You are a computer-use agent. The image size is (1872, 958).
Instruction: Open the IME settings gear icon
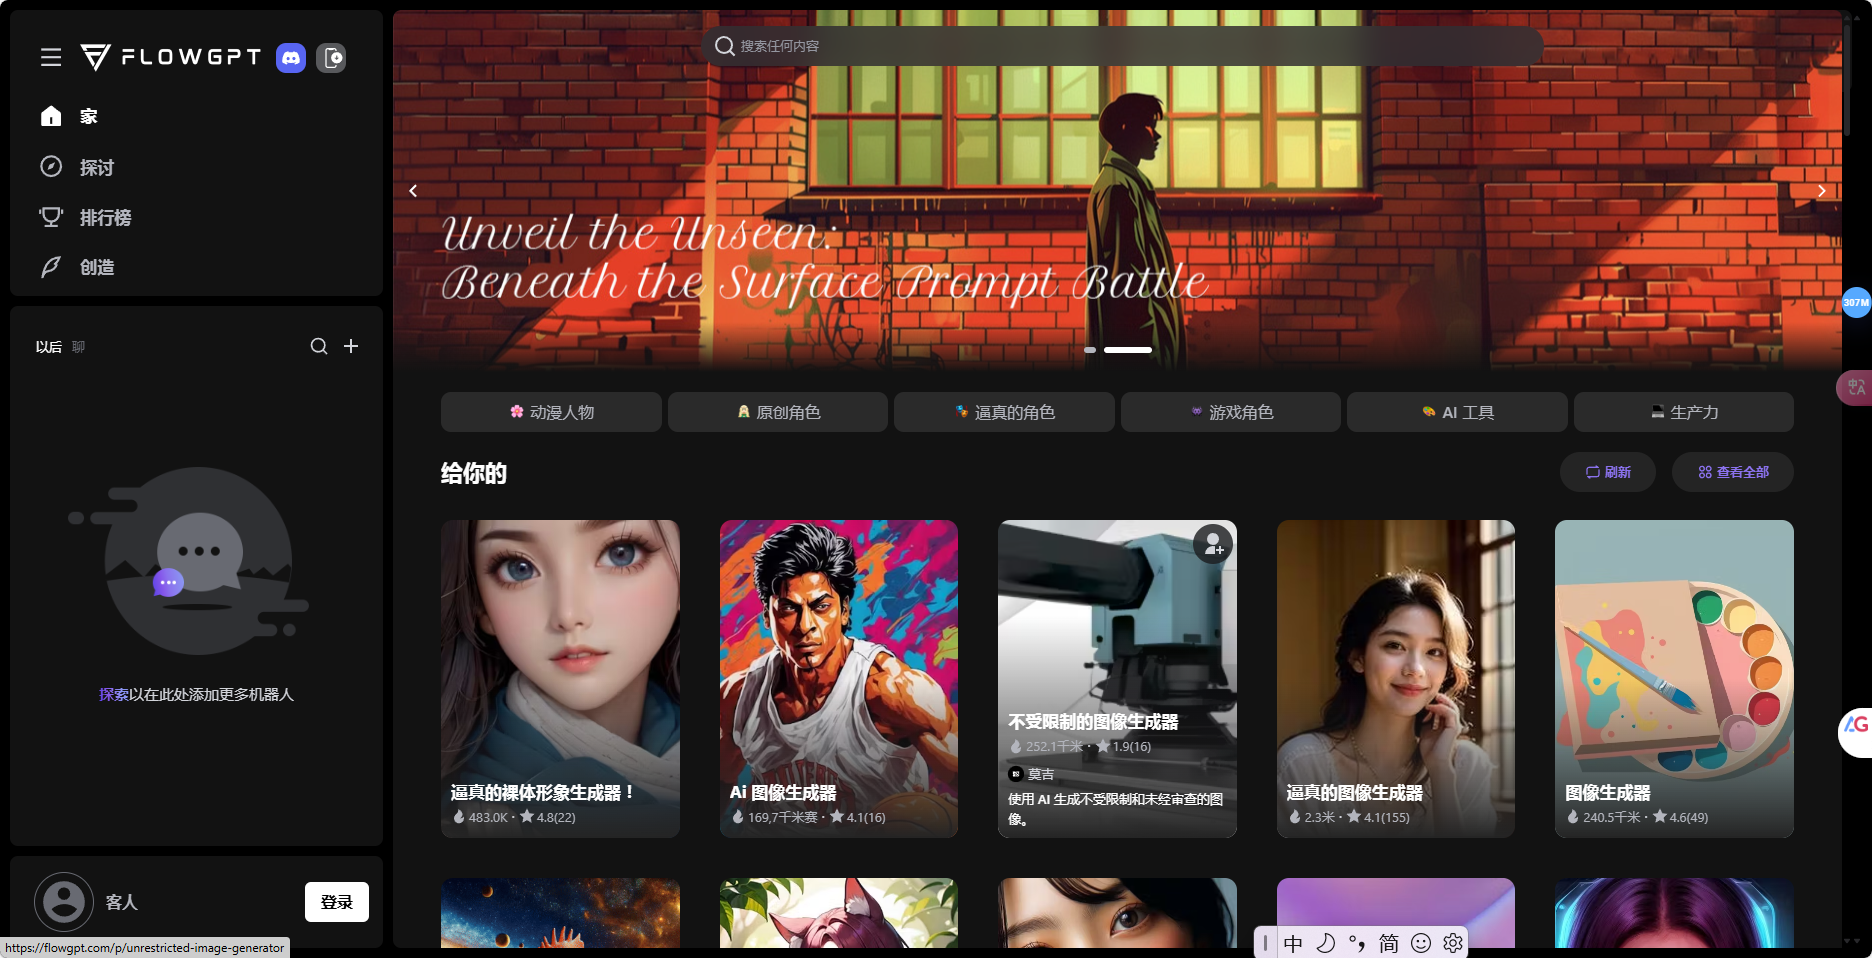(1453, 943)
